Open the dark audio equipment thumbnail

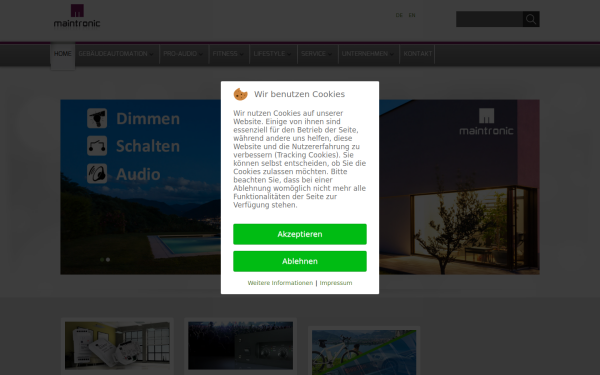click(240, 346)
